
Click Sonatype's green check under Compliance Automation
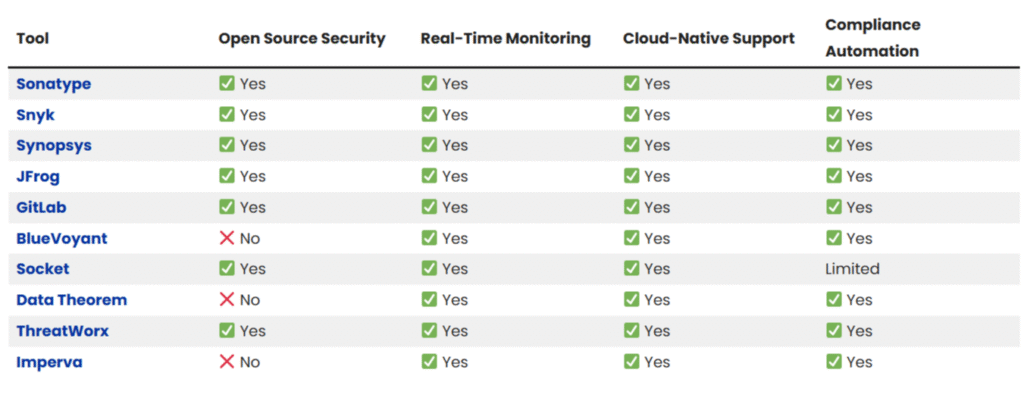[834, 84]
